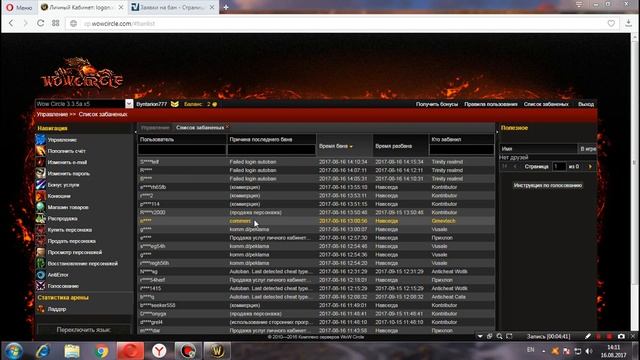This screenshot has width=640, height=360.
Task: Bookmark page with the heart icon
Action: (x=611, y=23)
